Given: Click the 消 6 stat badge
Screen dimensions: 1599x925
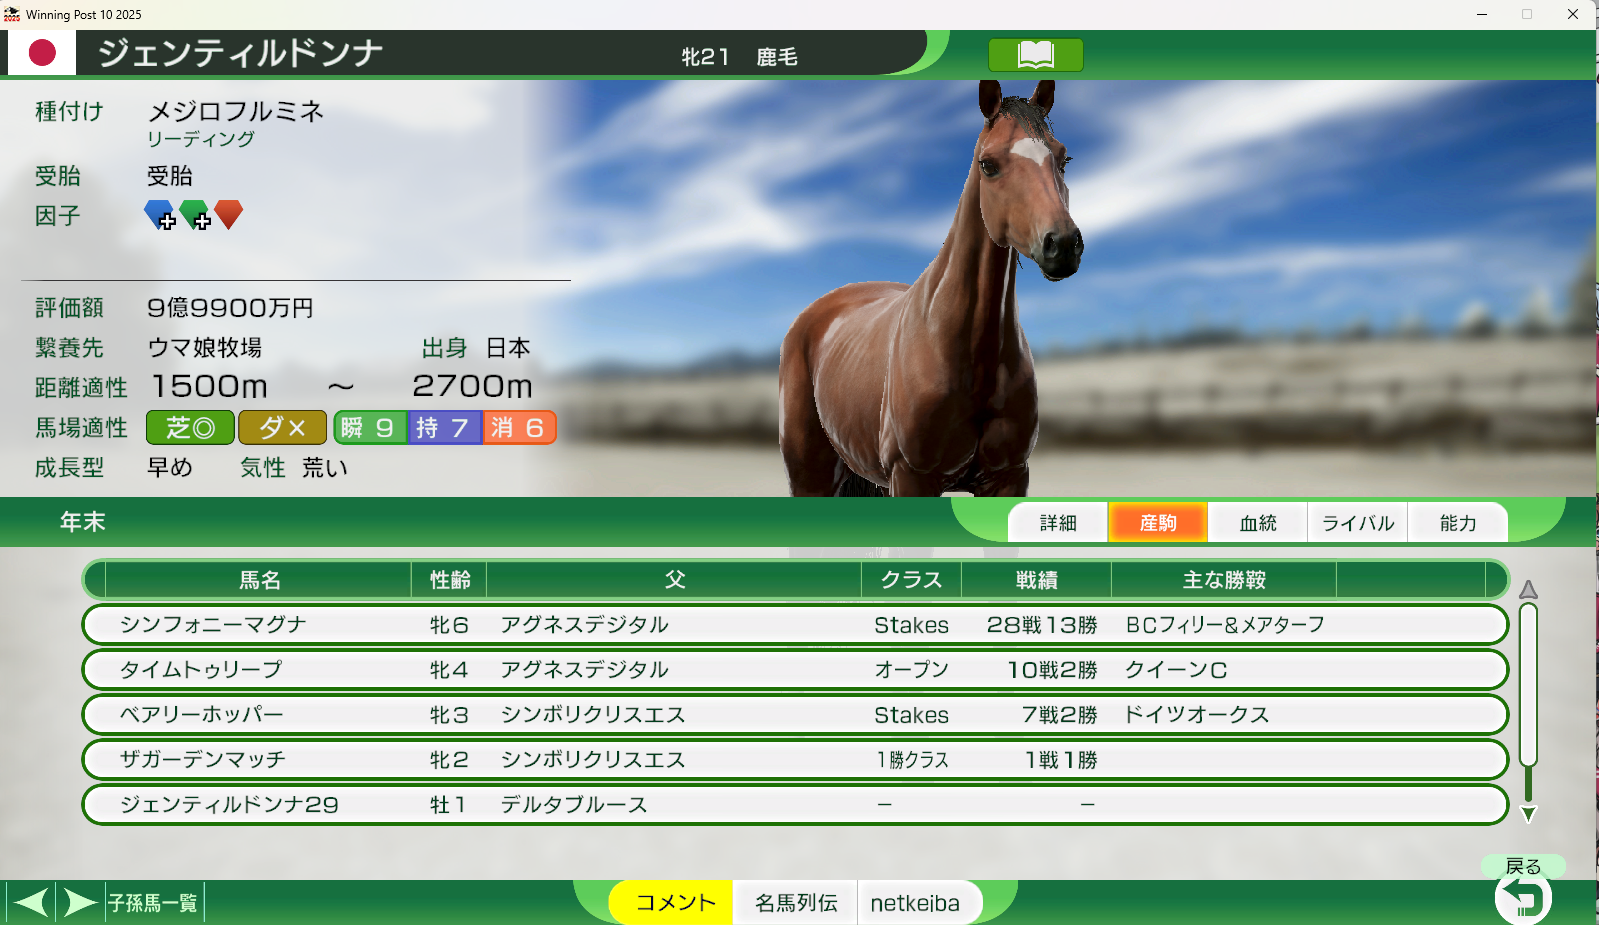Looking at the screenshot, I should pyautogui.click(x=520, y=428).
